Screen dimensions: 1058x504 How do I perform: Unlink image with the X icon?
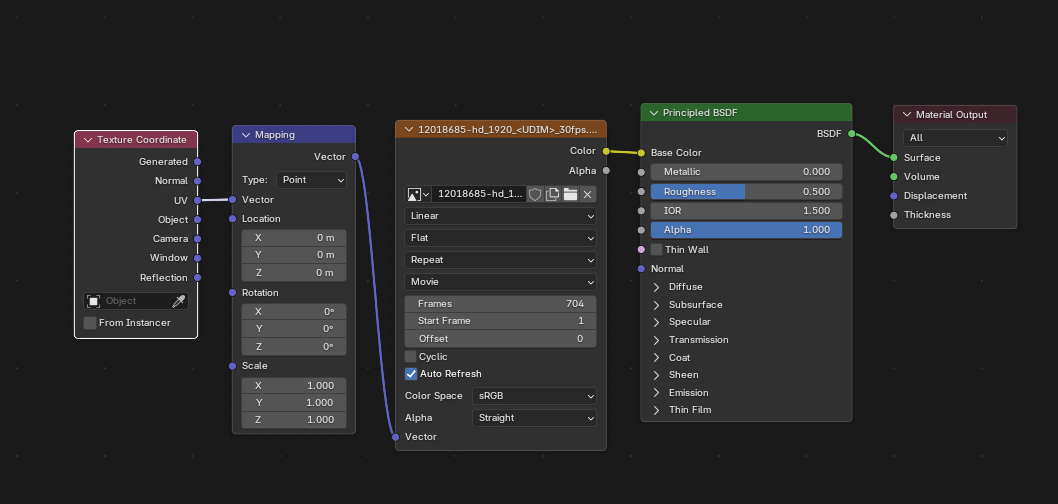[x=588, y=194]
